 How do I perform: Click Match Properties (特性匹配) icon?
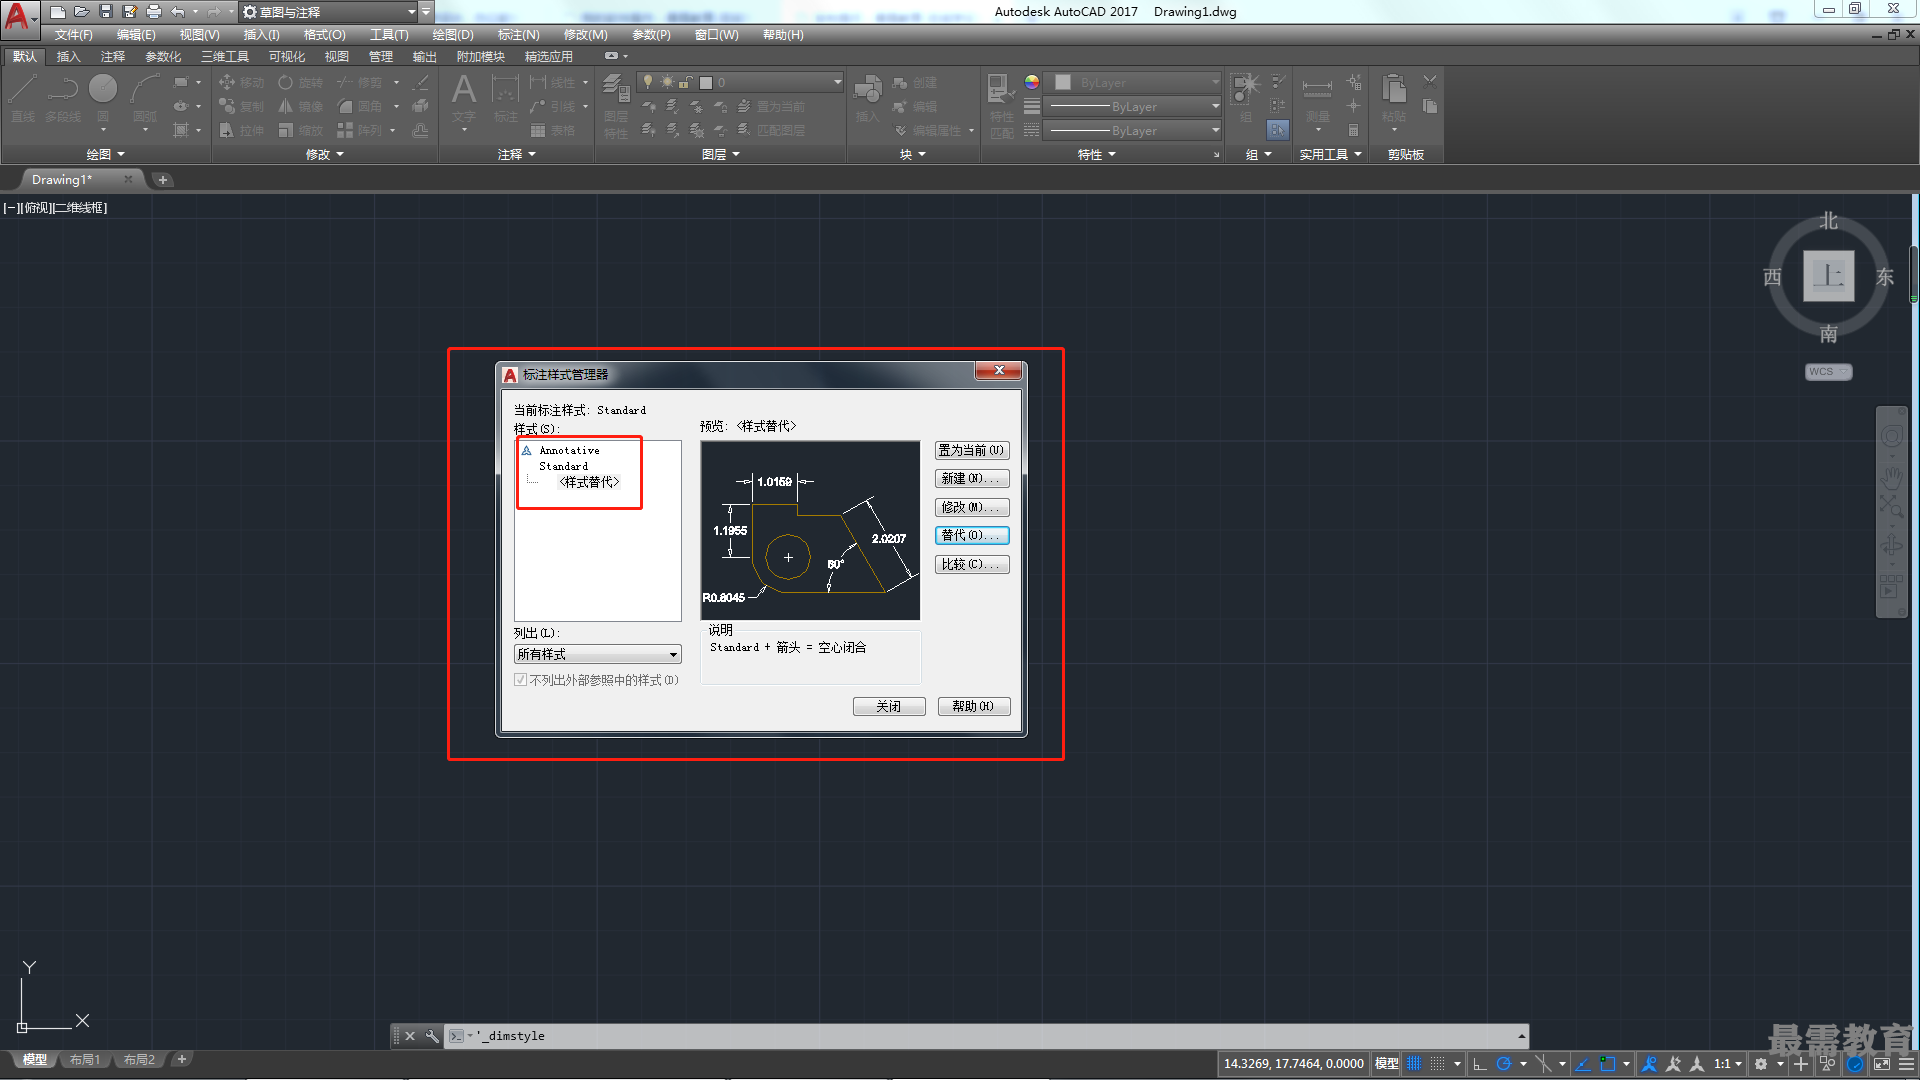(1001, 106)
